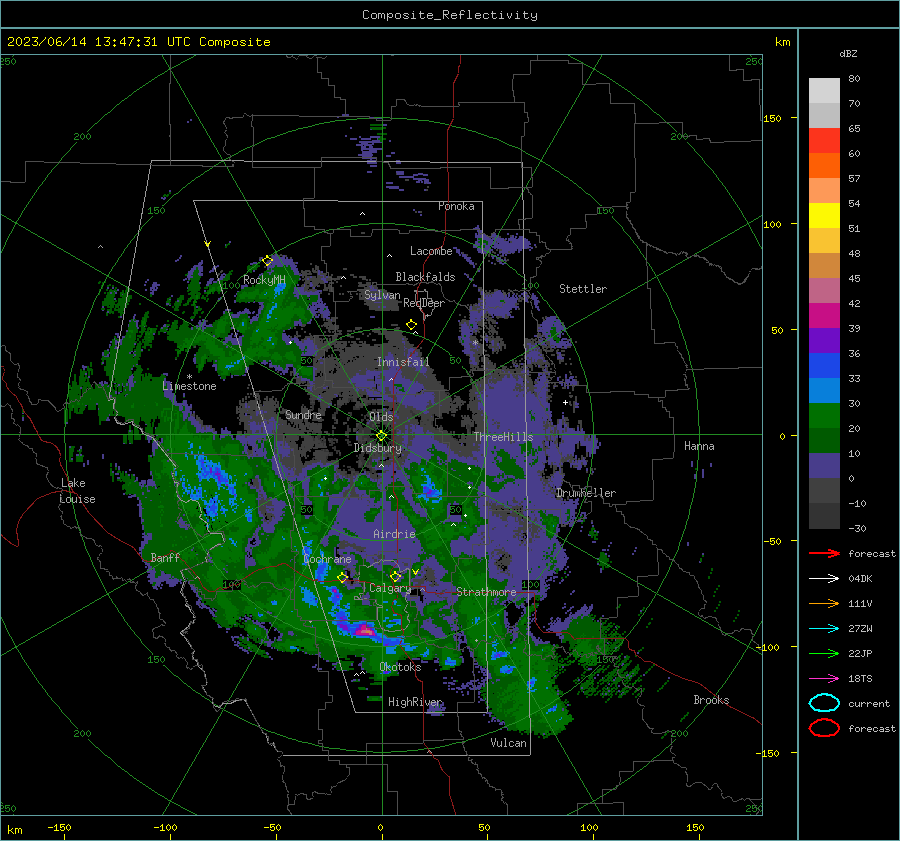Click the Lacombe label
The height and width of the screenshot is (841, 900).
[431, 251]
